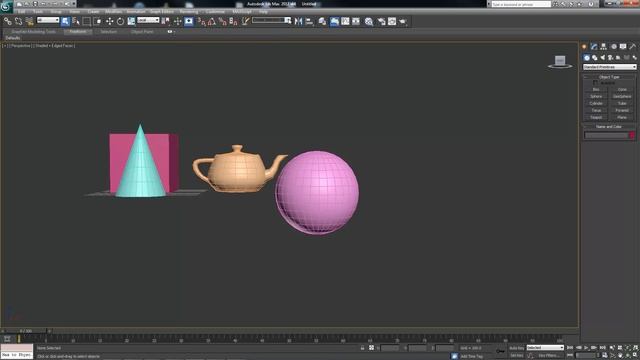This screenshot has height=360, width=640.
Task: Open the Layer Manager icon
Action: pyautogui.click(x=322, y=21)
